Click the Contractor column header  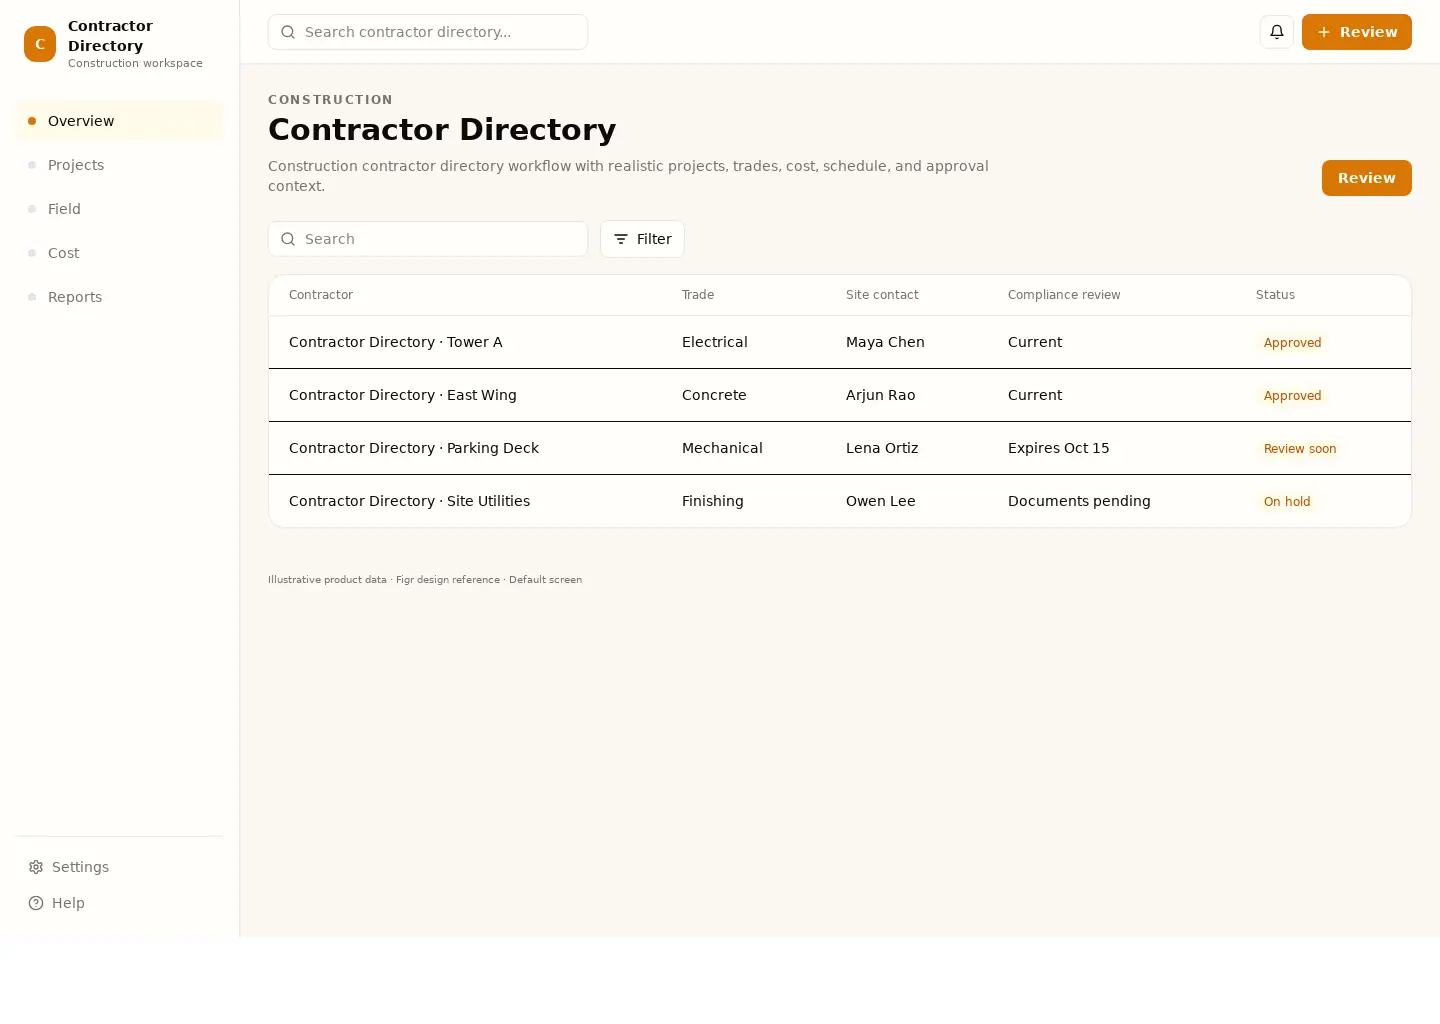coord(321,295)
